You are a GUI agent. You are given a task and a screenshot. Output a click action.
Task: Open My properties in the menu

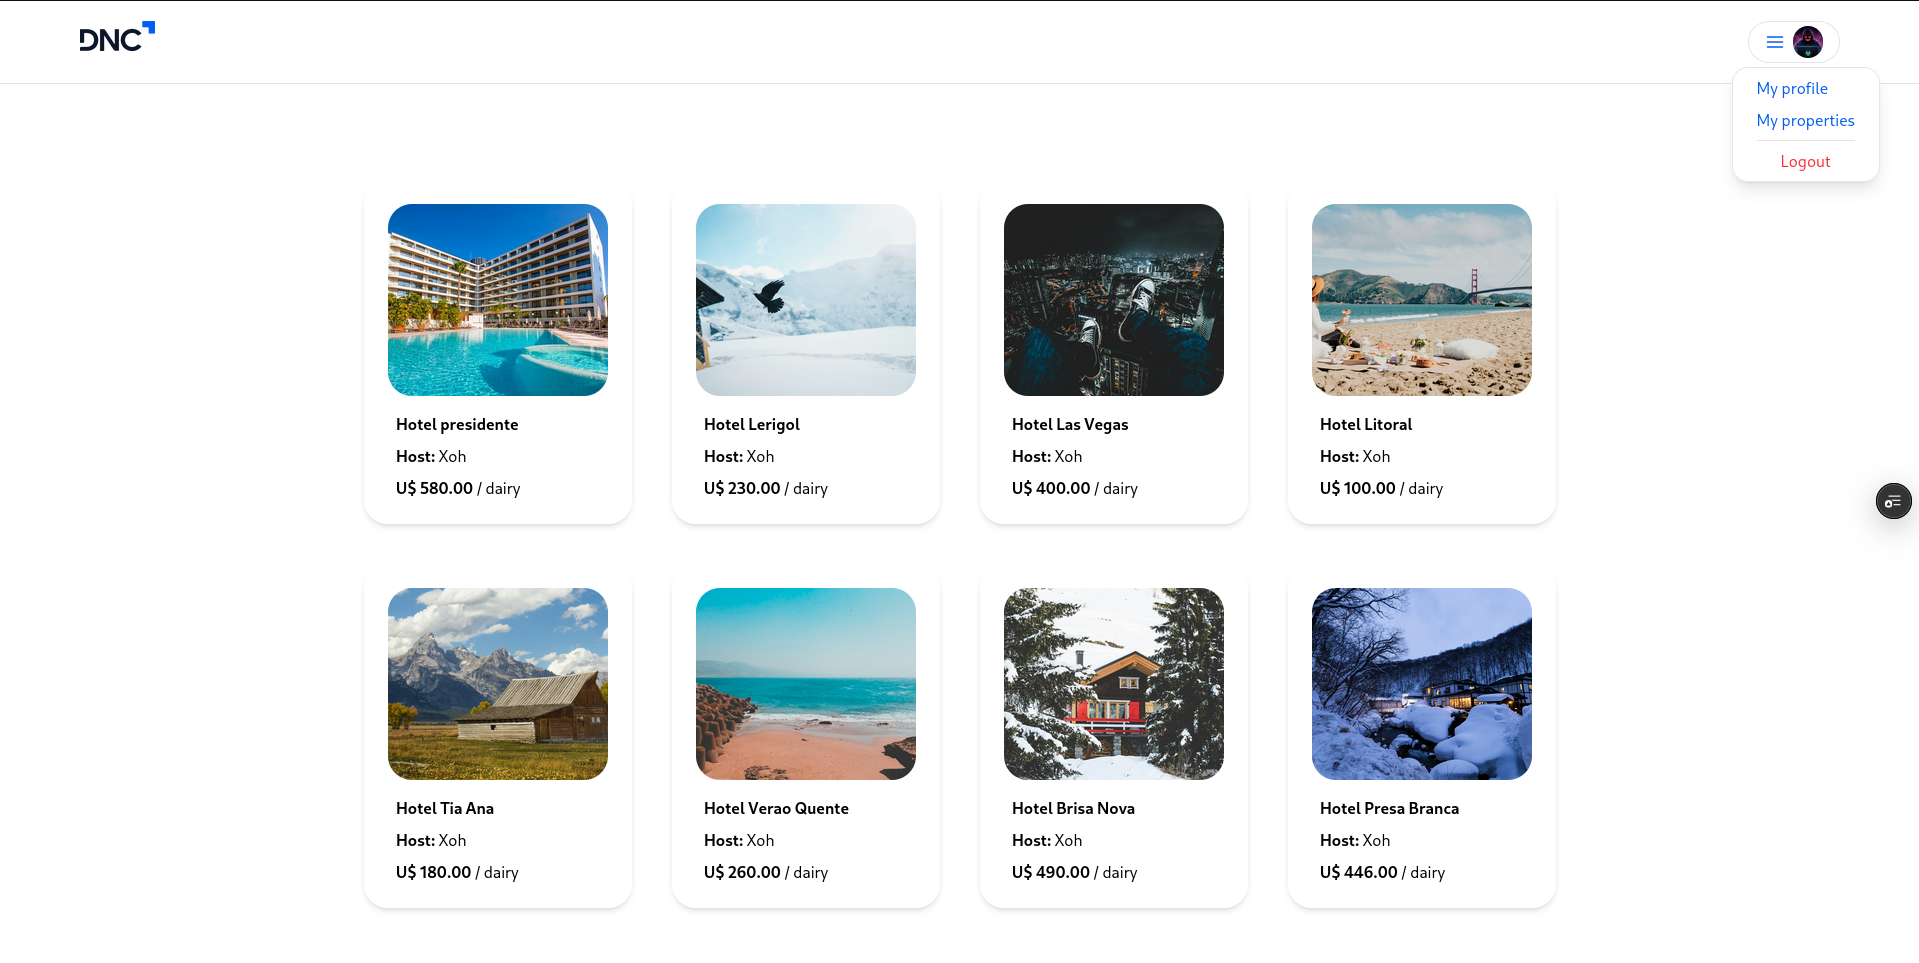pos(1805,120)
